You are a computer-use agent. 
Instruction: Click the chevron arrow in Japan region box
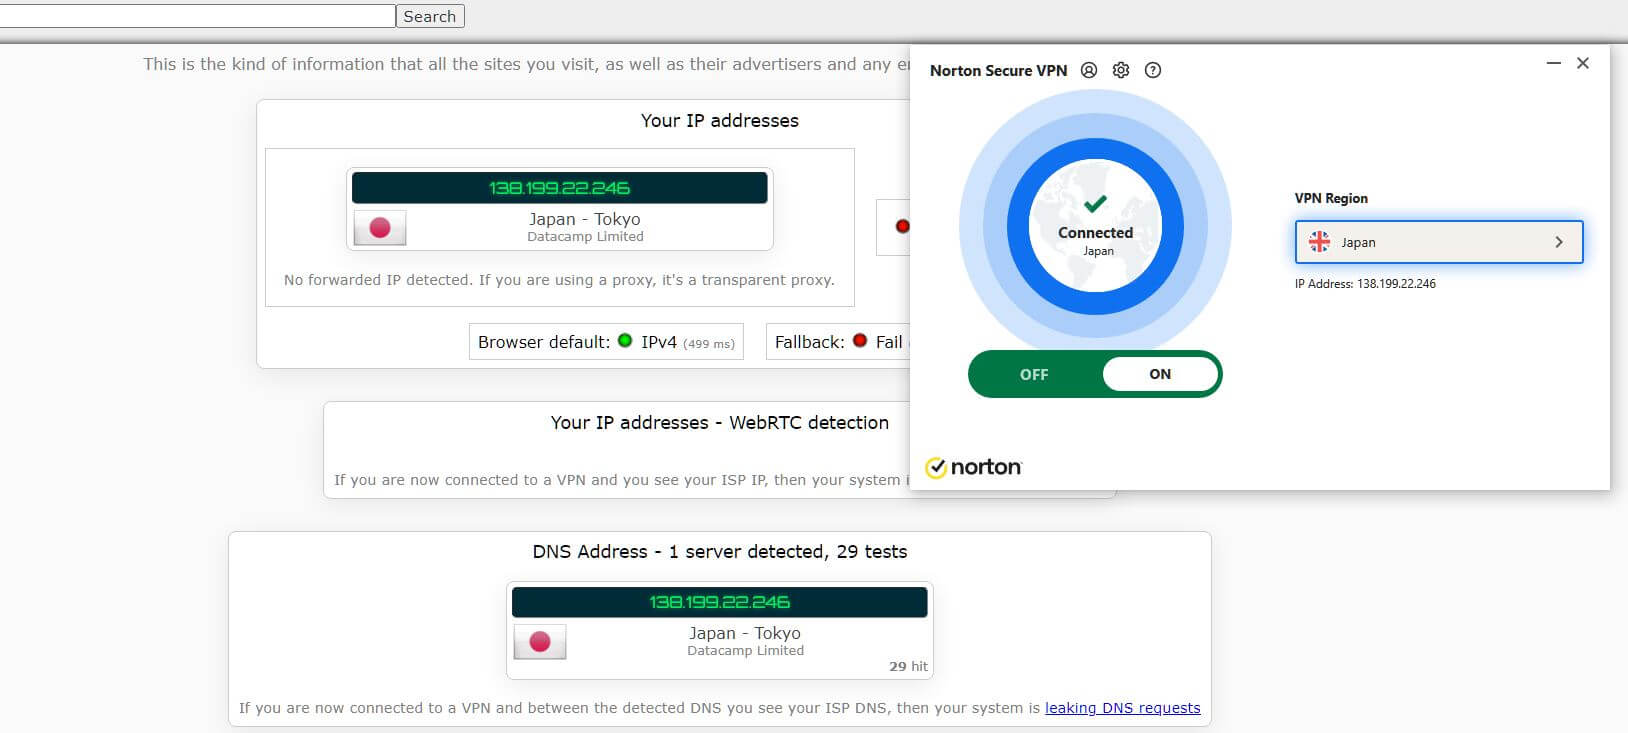point(1559,242)
